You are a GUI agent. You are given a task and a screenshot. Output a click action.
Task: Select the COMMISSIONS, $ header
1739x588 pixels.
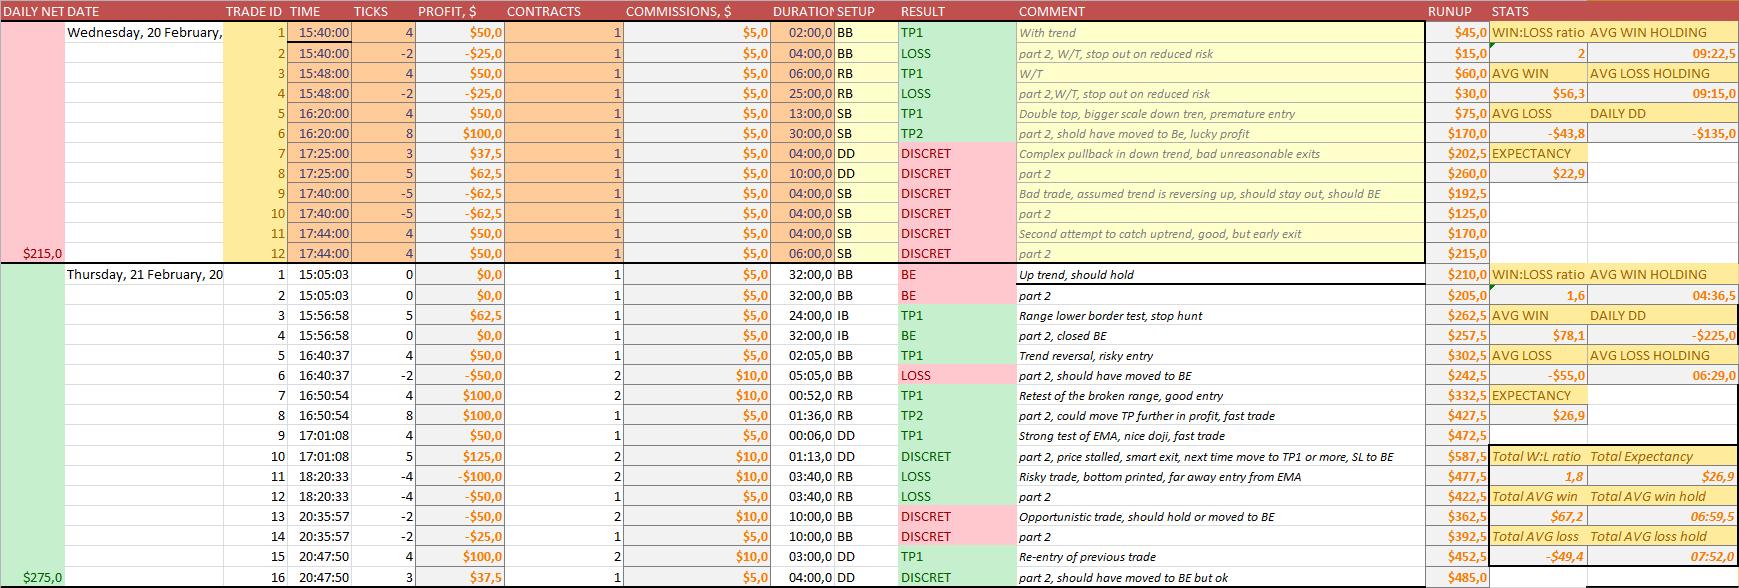[x=696, y=11]
